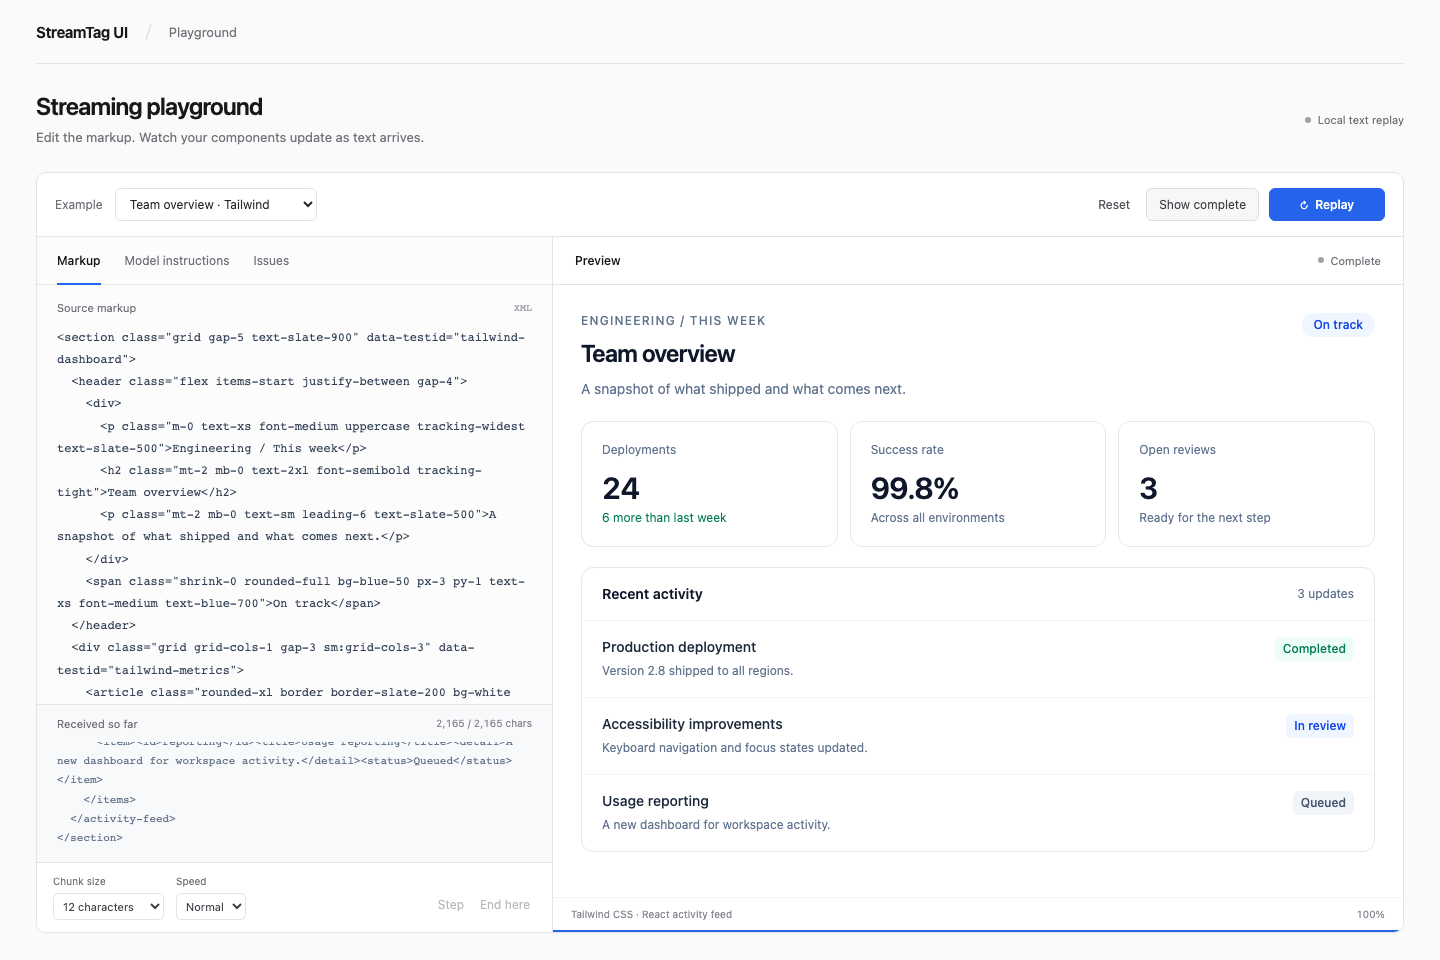Click the Playground breadcrumb

(x=203, y=32)
